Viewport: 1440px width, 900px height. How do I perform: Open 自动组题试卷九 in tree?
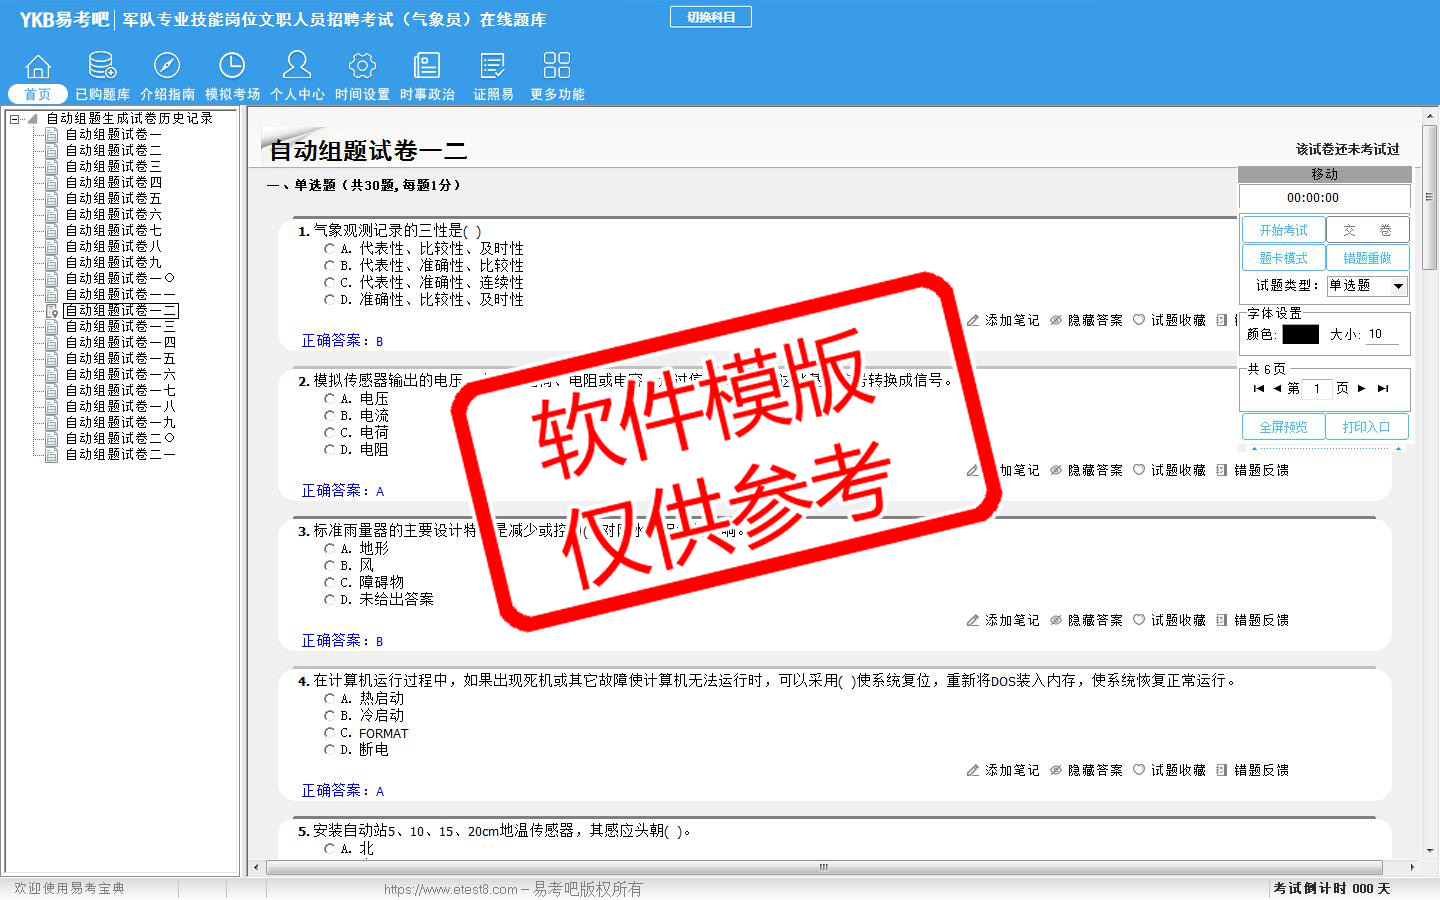(113, 262)
